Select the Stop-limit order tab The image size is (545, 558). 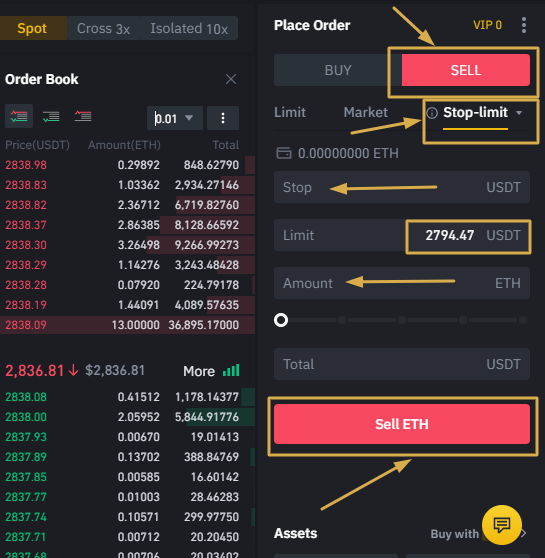click(x=475, y=112)
